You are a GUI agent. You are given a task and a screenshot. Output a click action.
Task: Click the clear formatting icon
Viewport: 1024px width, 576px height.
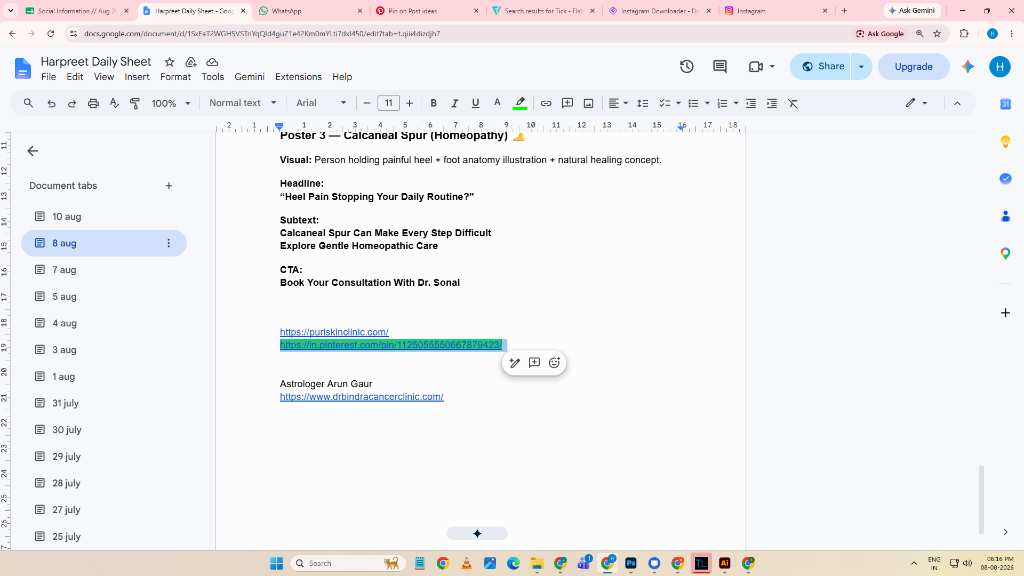point(793,103)
